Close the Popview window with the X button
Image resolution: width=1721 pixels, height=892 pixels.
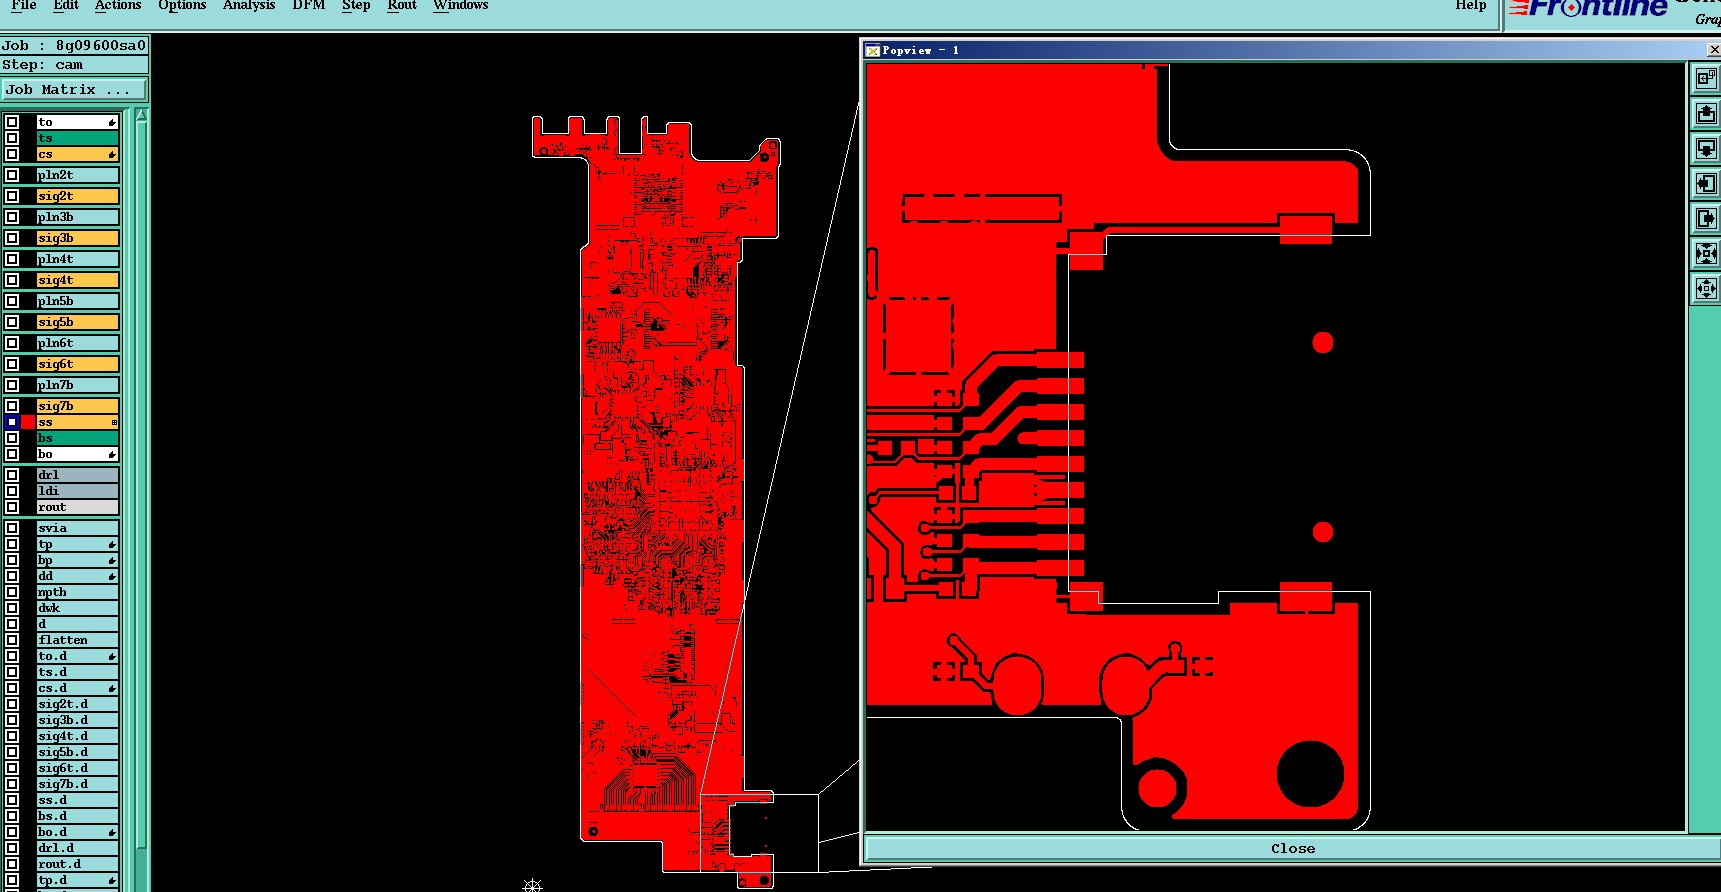point(1713,49)
